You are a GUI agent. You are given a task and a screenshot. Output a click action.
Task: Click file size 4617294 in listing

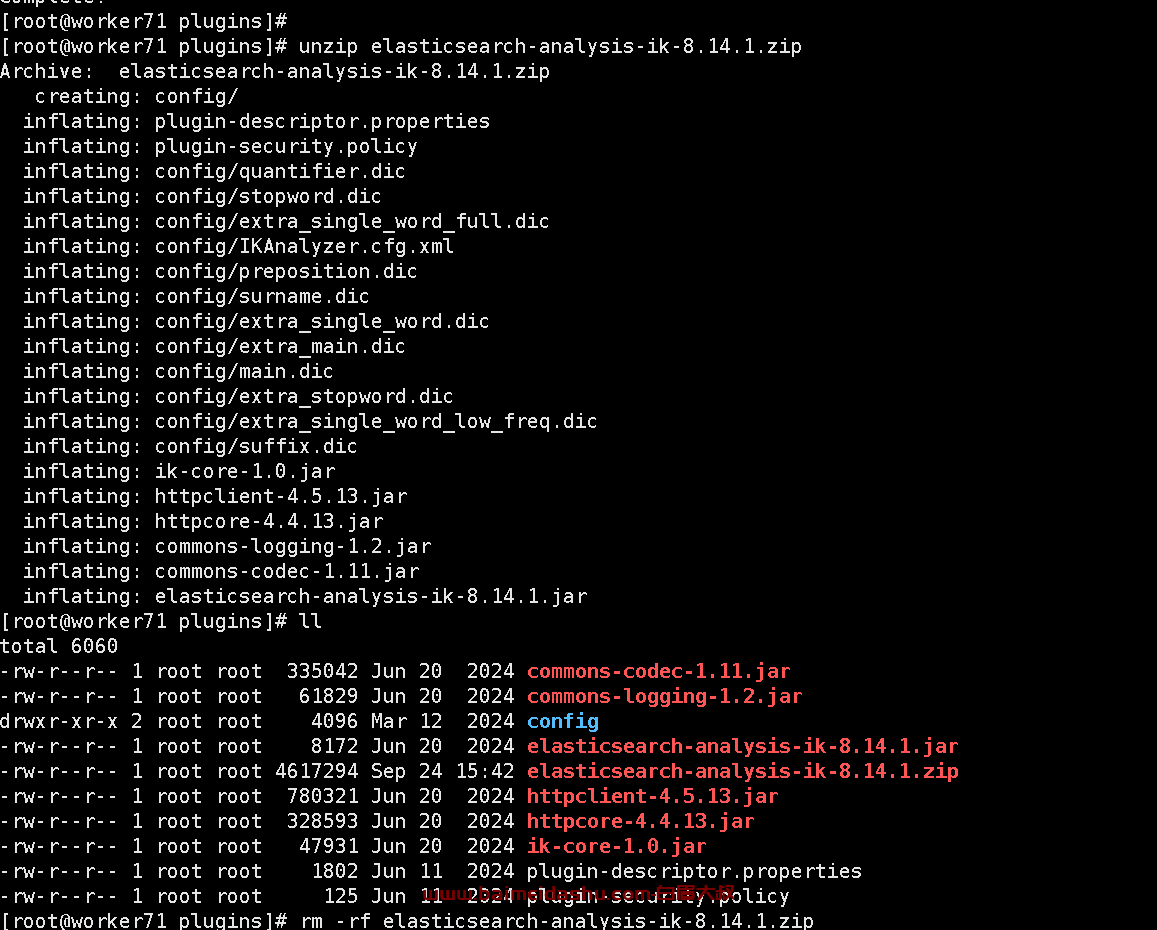tap(316, 771)
